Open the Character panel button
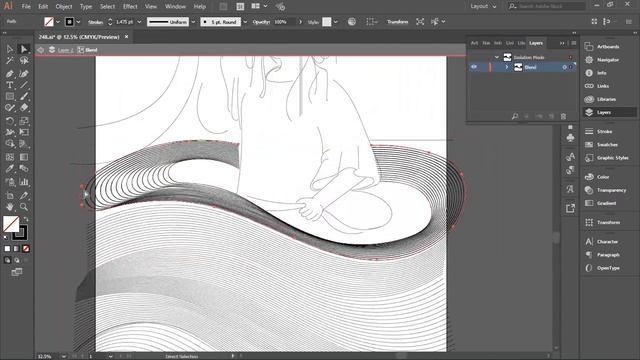This screenshot has width=640, height=360. click(607, 242)
